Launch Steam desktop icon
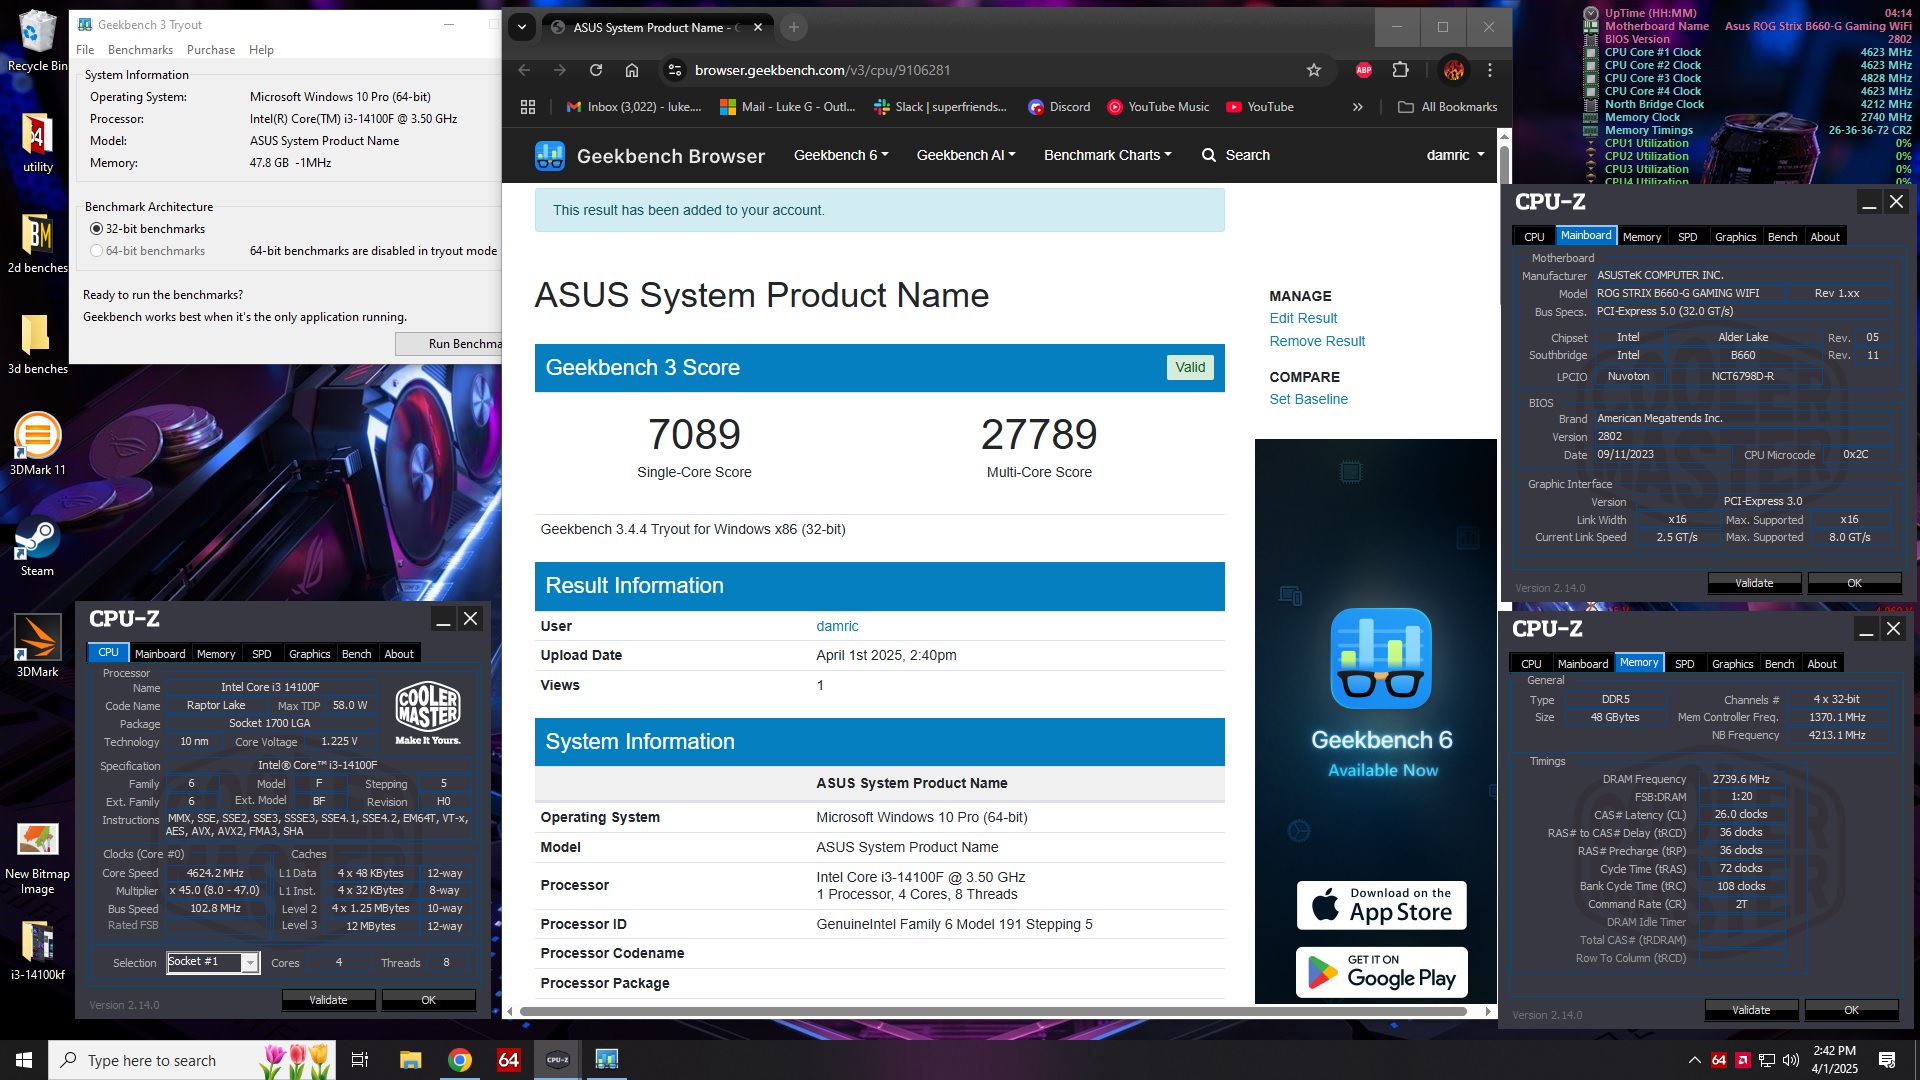1920x1080 pixels. click(x=37, y=546)
